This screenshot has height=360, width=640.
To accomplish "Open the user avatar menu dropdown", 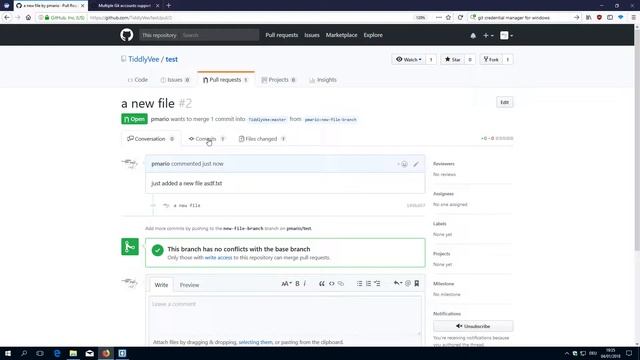I will pyautogui.click(x=506, y=36).
